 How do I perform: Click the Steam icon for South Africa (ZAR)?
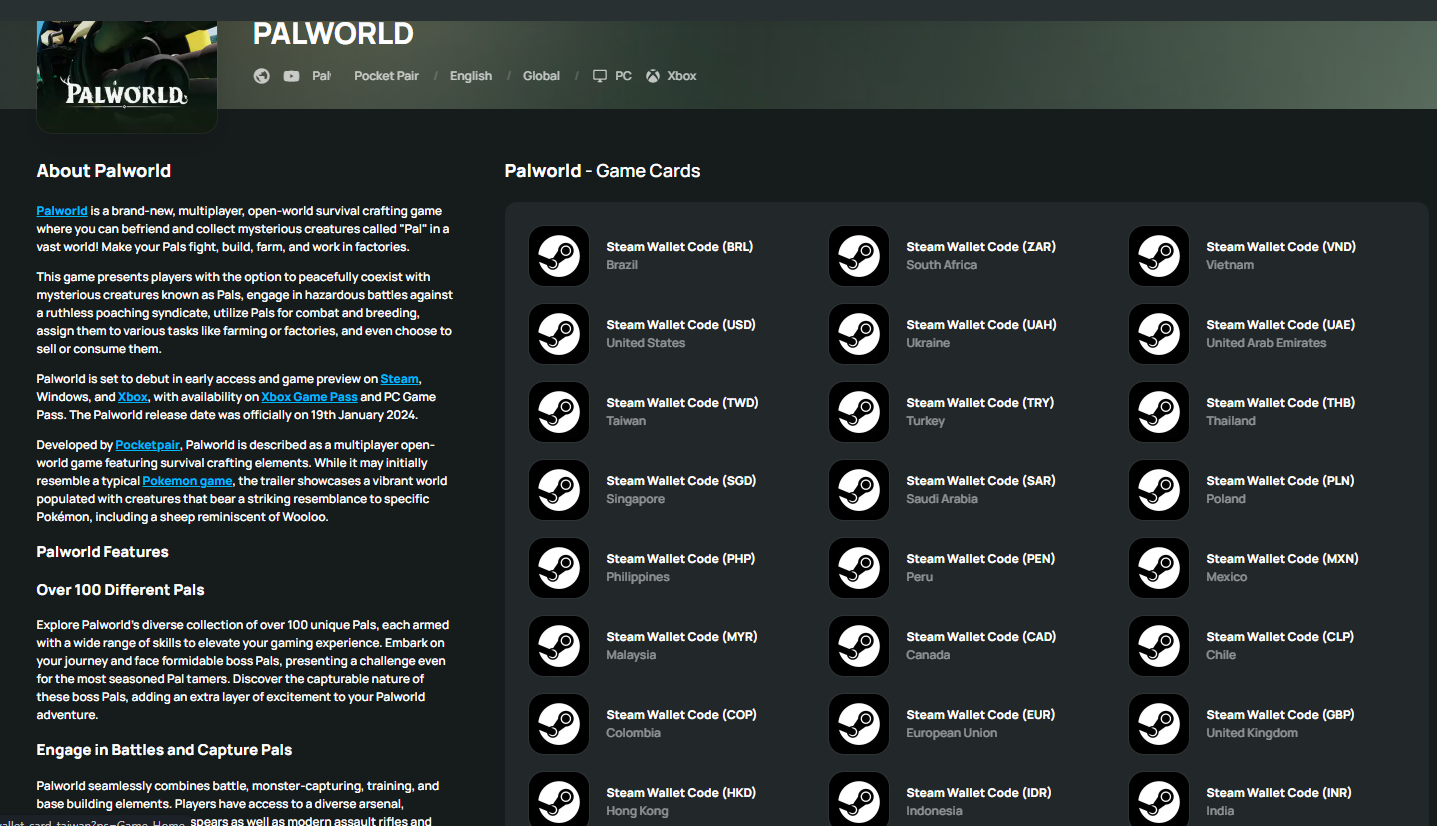pos(859,256)
